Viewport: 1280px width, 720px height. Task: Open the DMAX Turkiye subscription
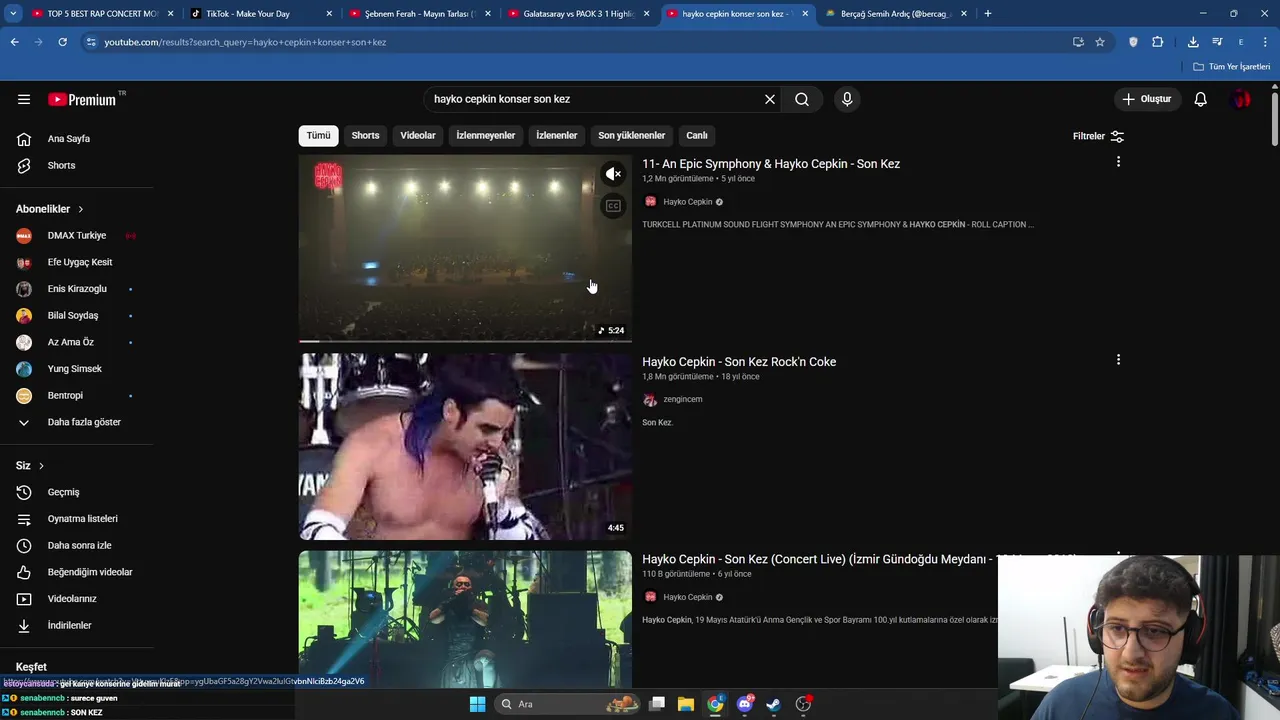(77, 235)
